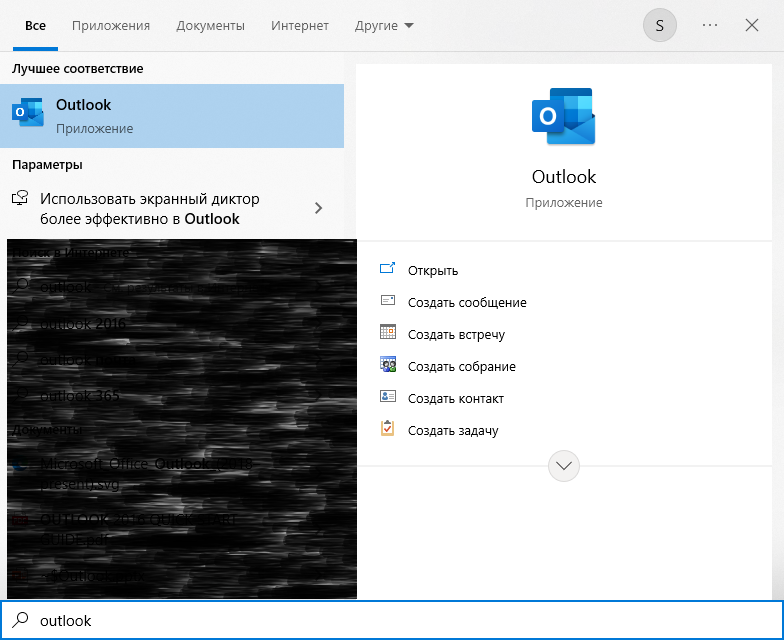784x640 pixels.
Task: Open the Другие dropdown filter
Action: click(x=384, y=26)
